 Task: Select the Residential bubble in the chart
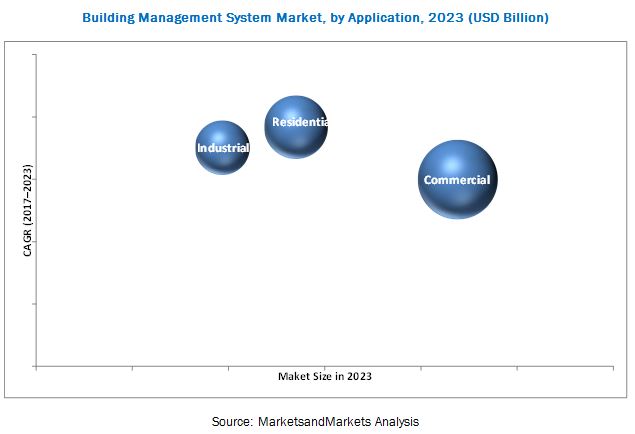[295, 126]
